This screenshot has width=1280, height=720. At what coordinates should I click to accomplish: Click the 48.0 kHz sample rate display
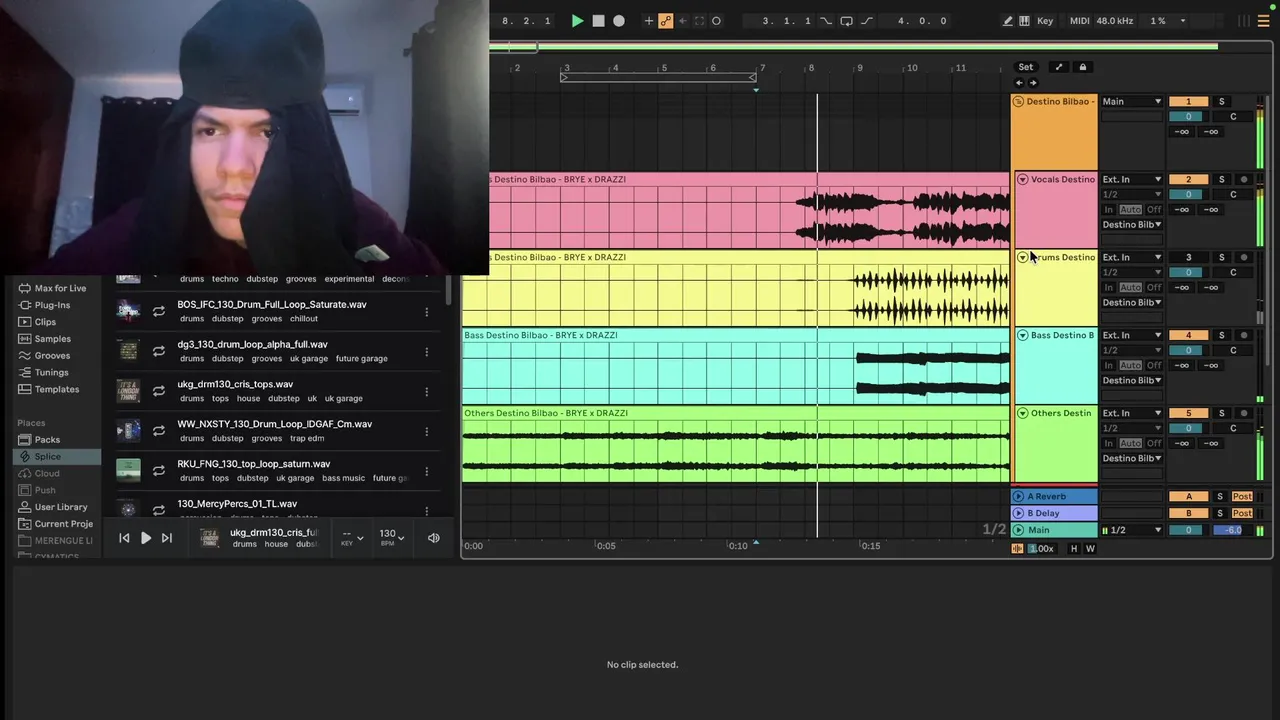1116,21
